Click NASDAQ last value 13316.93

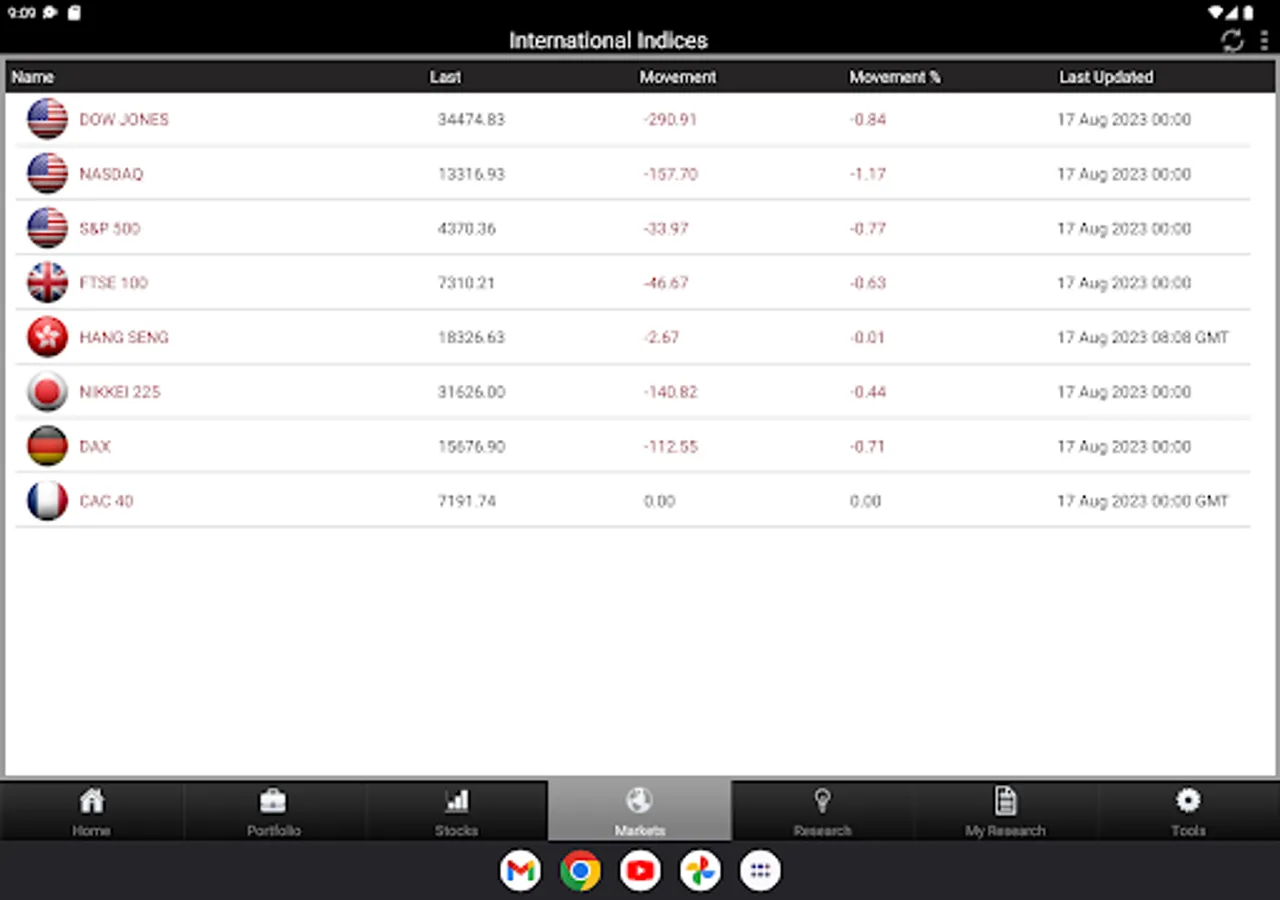pos(471,174)
